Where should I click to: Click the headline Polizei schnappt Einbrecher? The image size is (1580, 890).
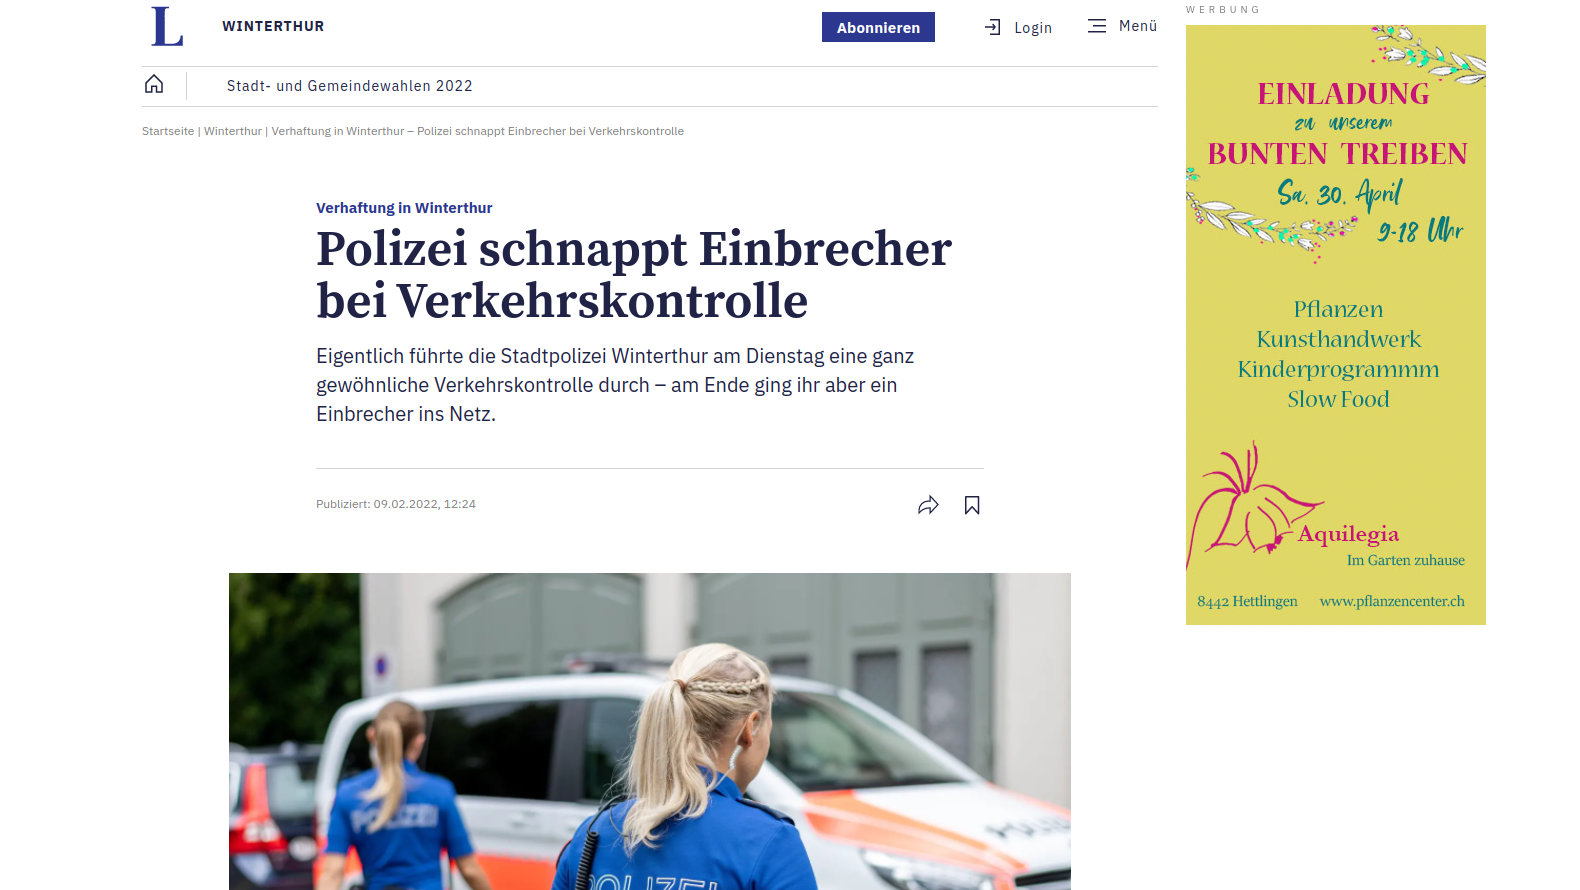(634, 274)
